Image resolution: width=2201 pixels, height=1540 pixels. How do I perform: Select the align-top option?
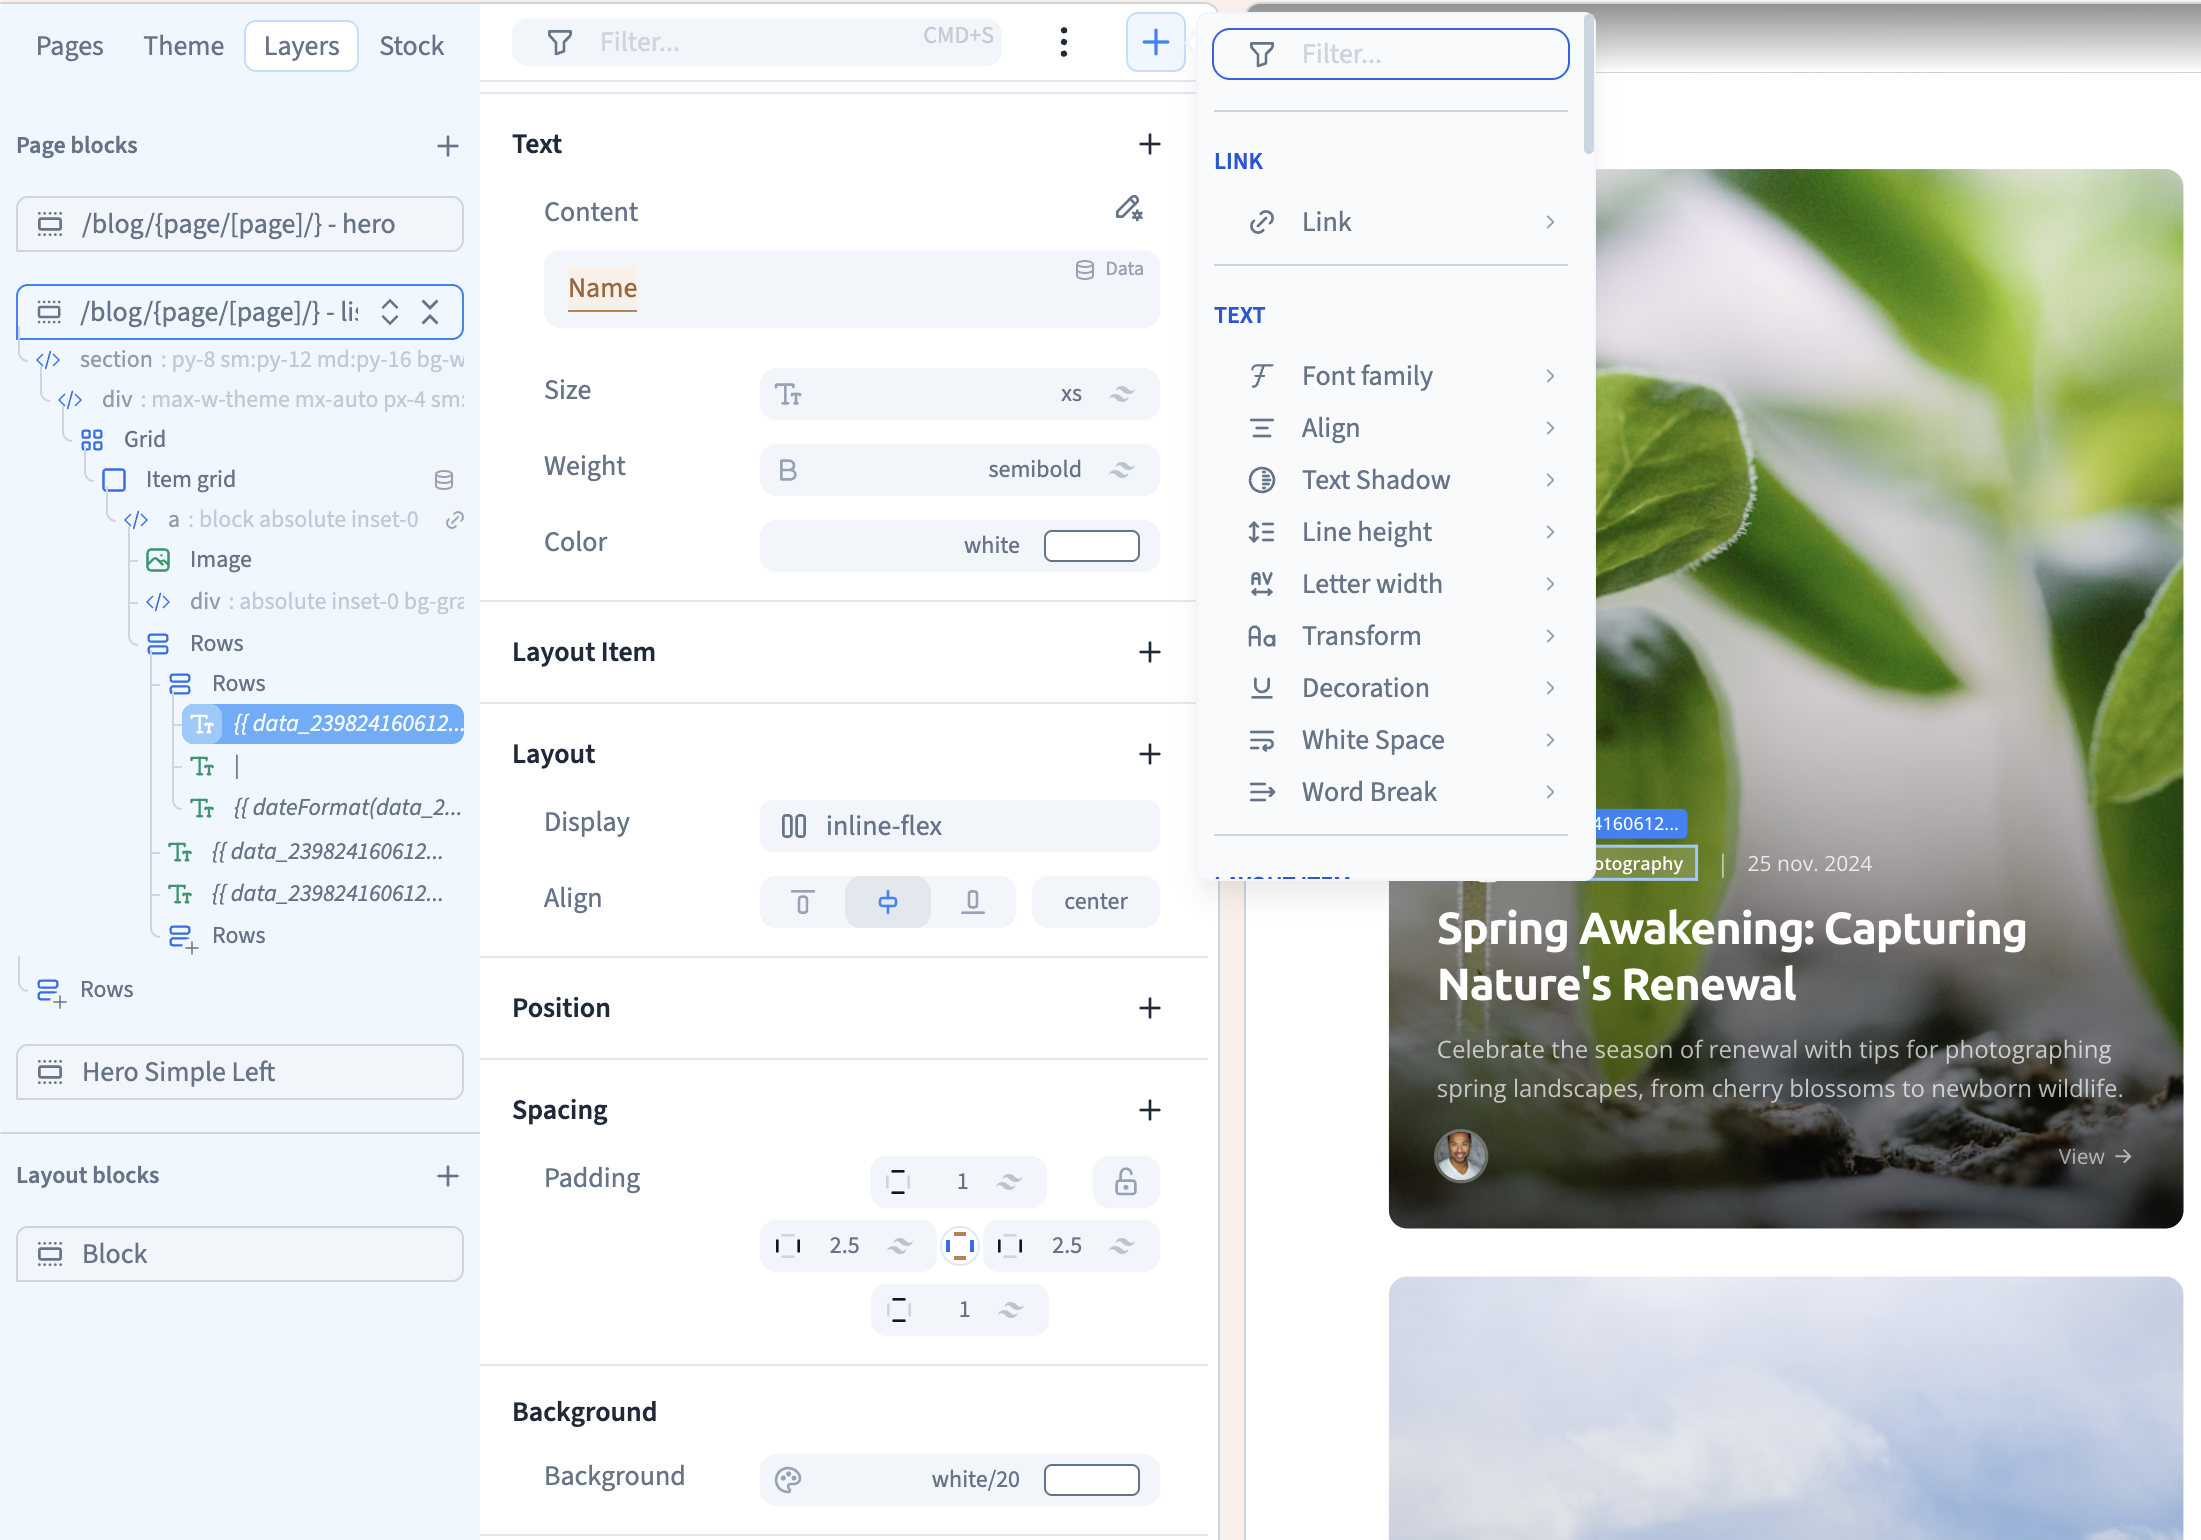point(802,902)
